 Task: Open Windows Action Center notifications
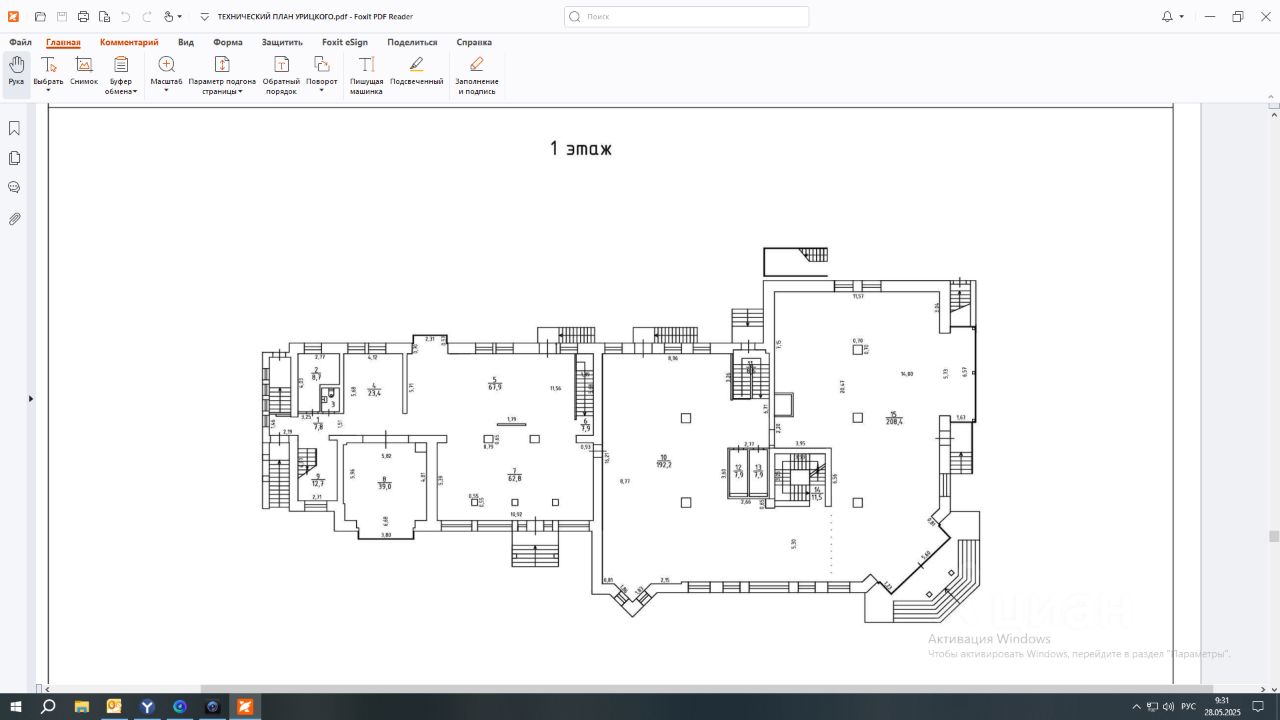pos(1258,706)
